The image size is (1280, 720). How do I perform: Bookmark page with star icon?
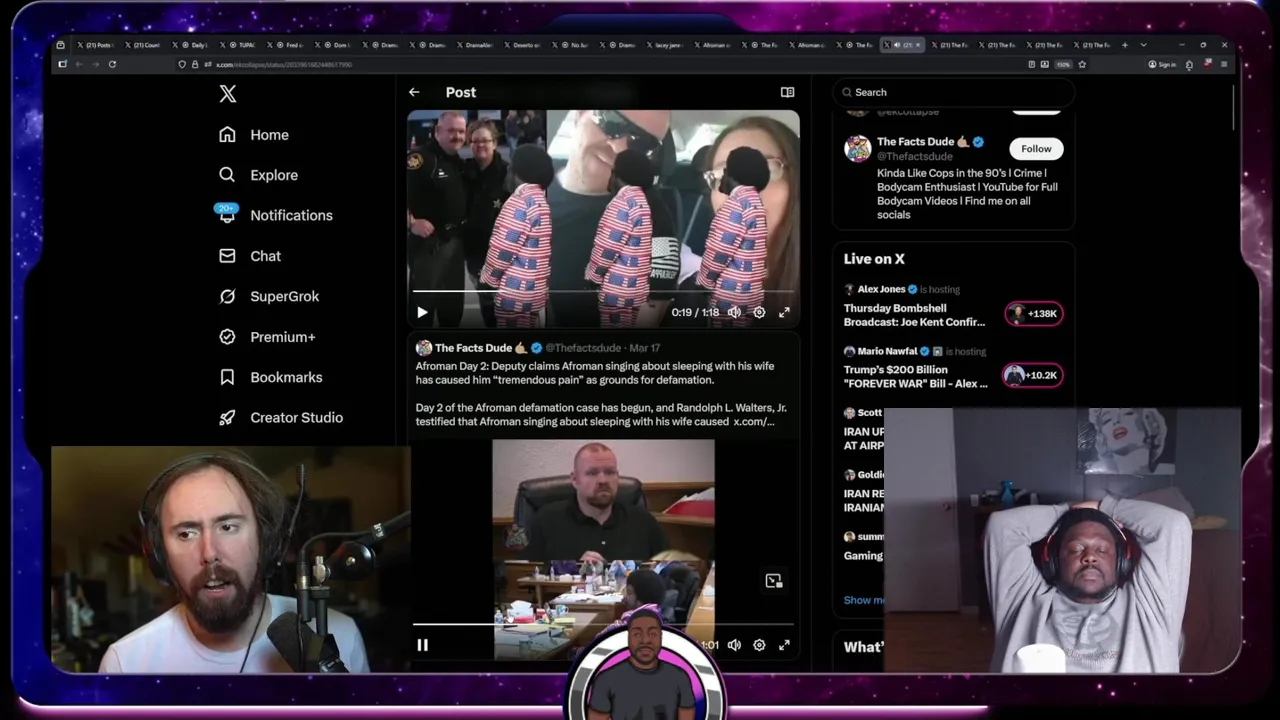point(1082,64)
